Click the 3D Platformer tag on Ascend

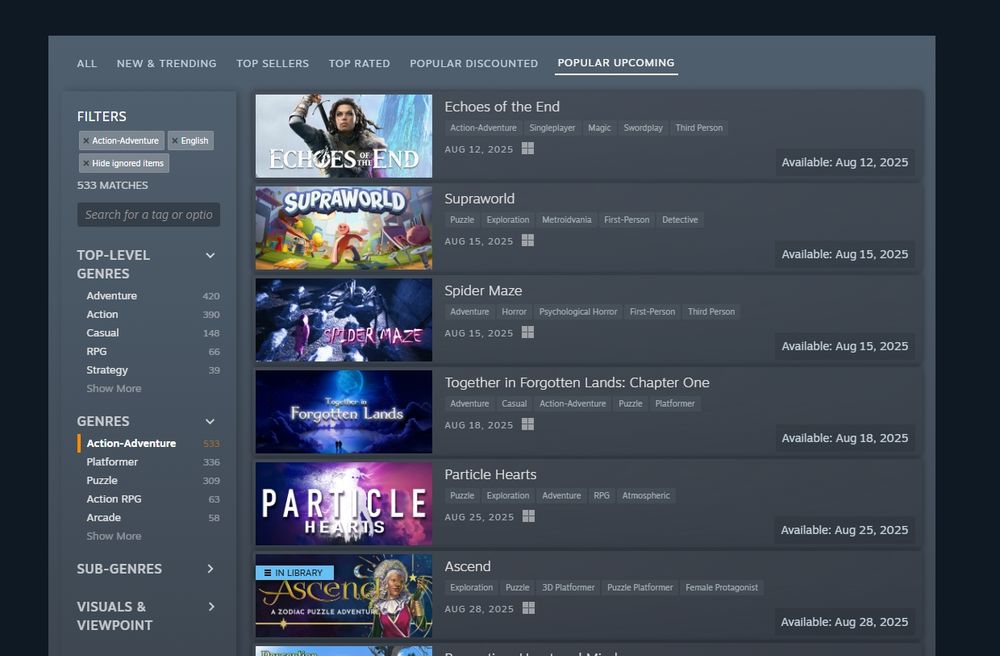(x=568, y=587)
